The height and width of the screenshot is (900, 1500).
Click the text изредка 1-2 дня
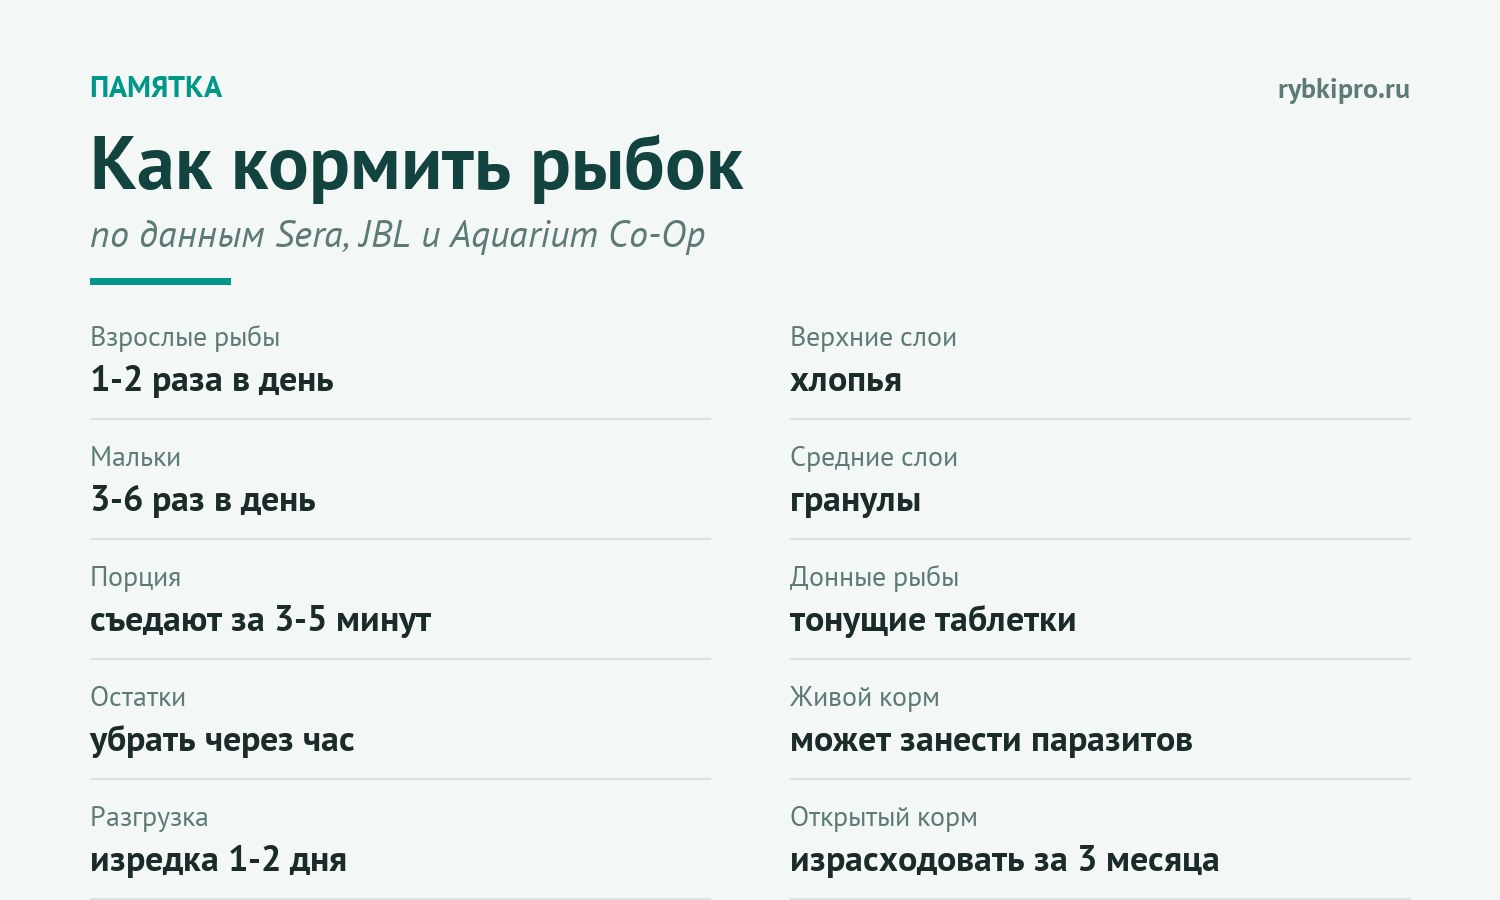coord(218,860)
